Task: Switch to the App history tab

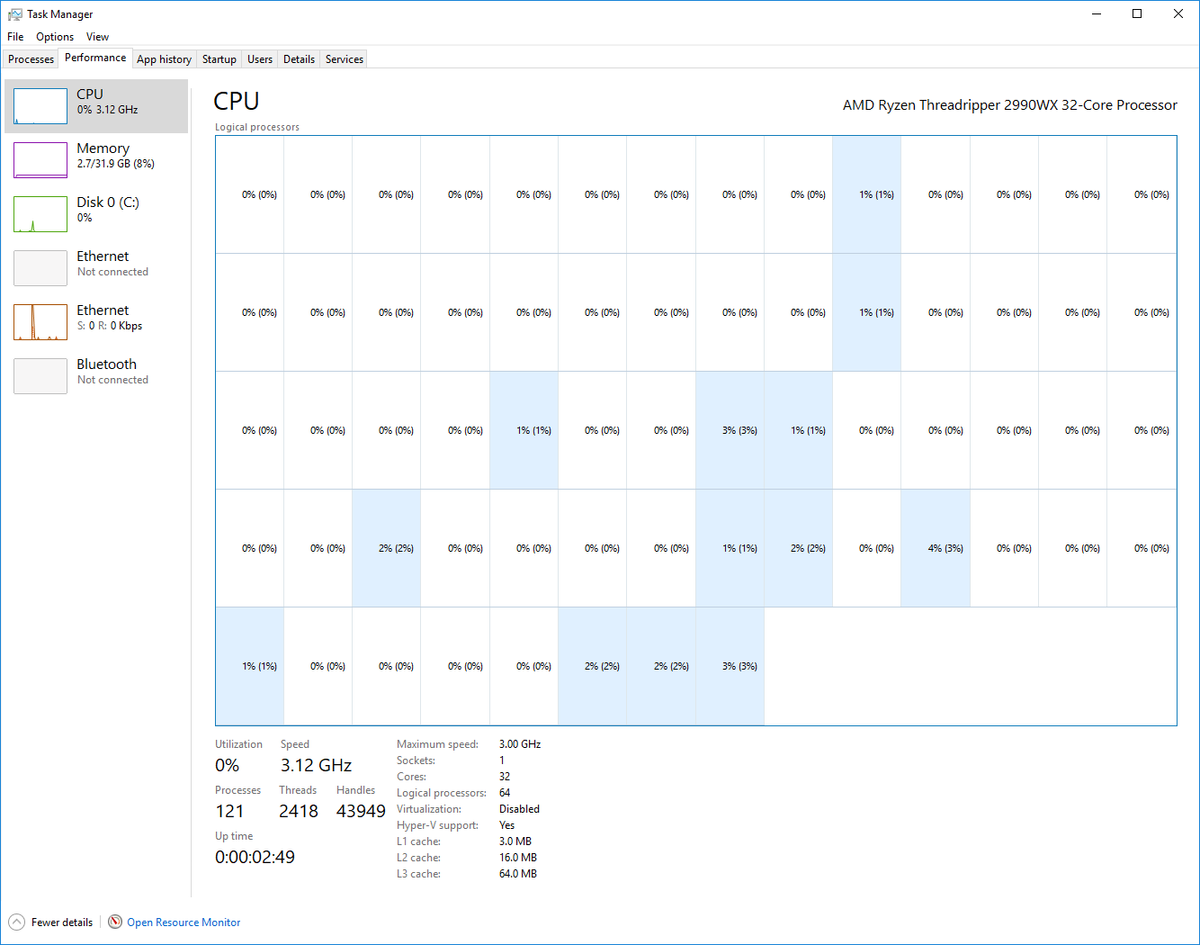Action: click(x=164, y=59)
